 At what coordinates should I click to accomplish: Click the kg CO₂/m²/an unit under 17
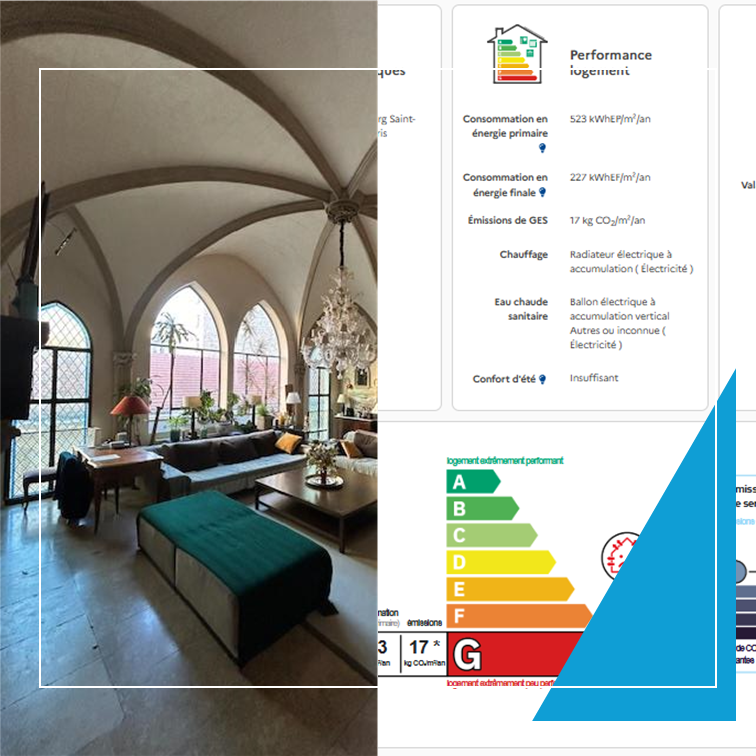[424, 663]
